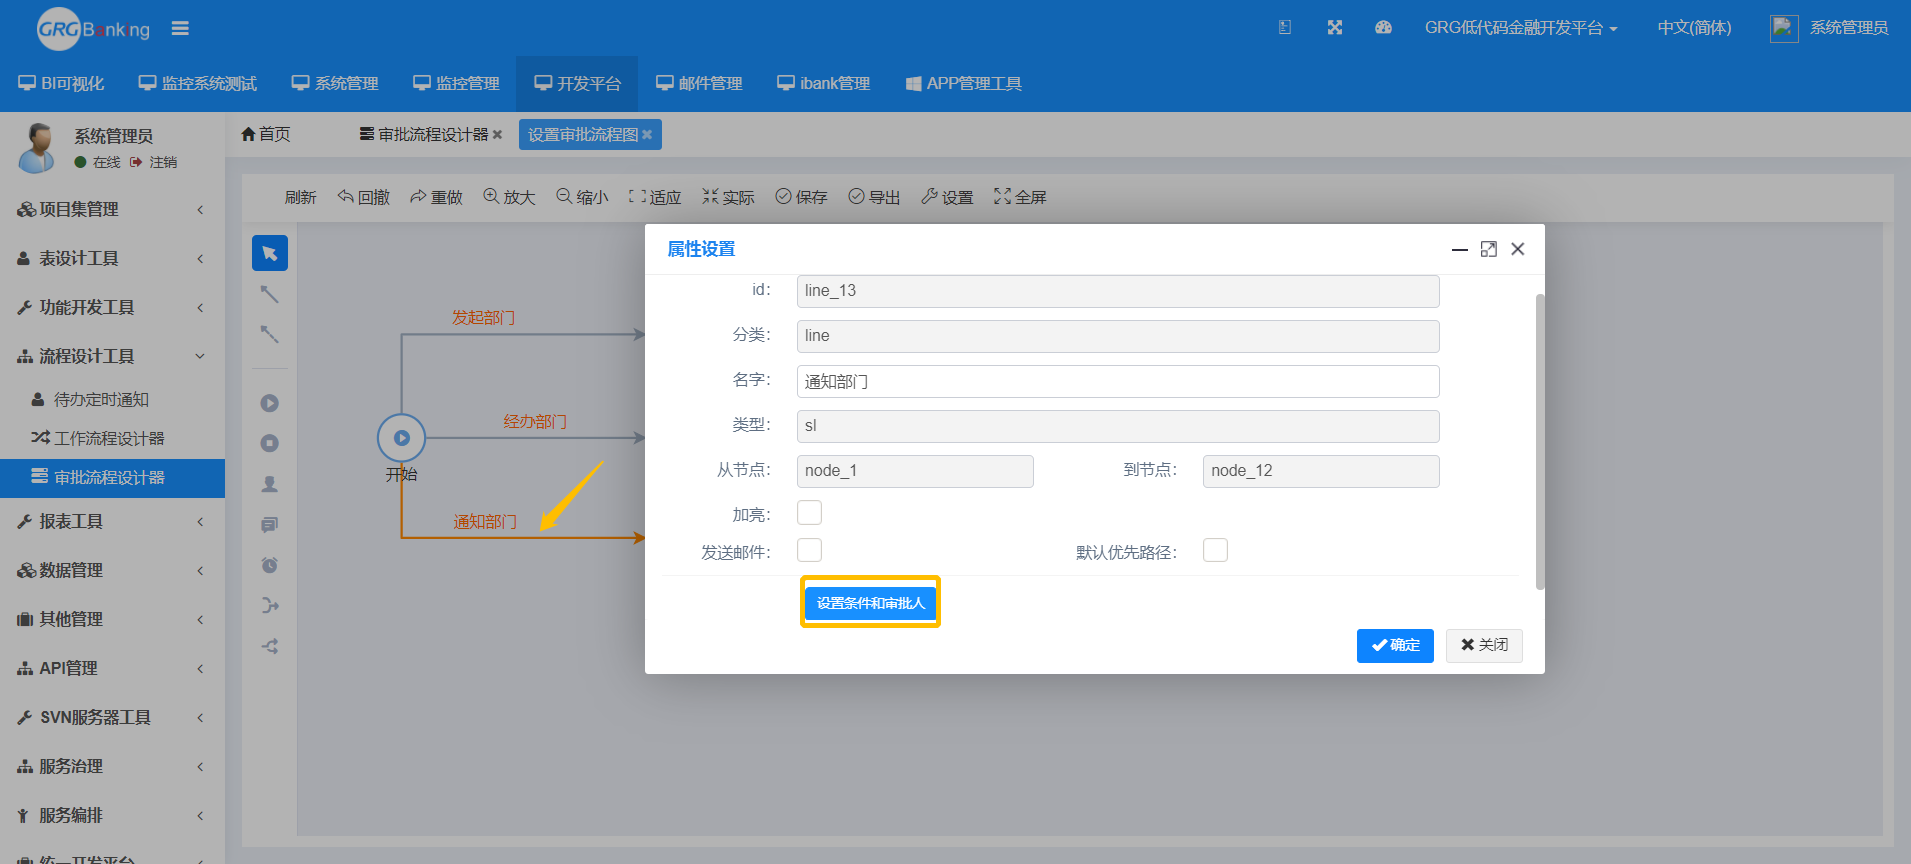Click the 重做 redo toolbar item
The width and height of the screenshot is (1911, 864).
(x=436, y=197)
